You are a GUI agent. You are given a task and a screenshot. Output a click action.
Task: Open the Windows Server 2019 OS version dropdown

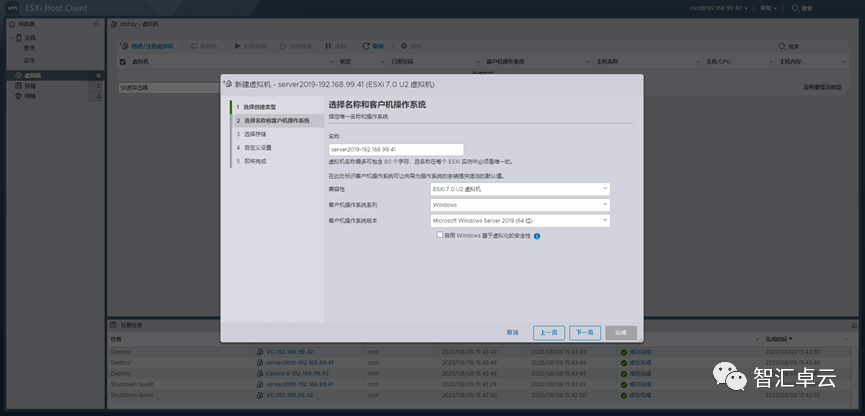(x=520, y=221)
